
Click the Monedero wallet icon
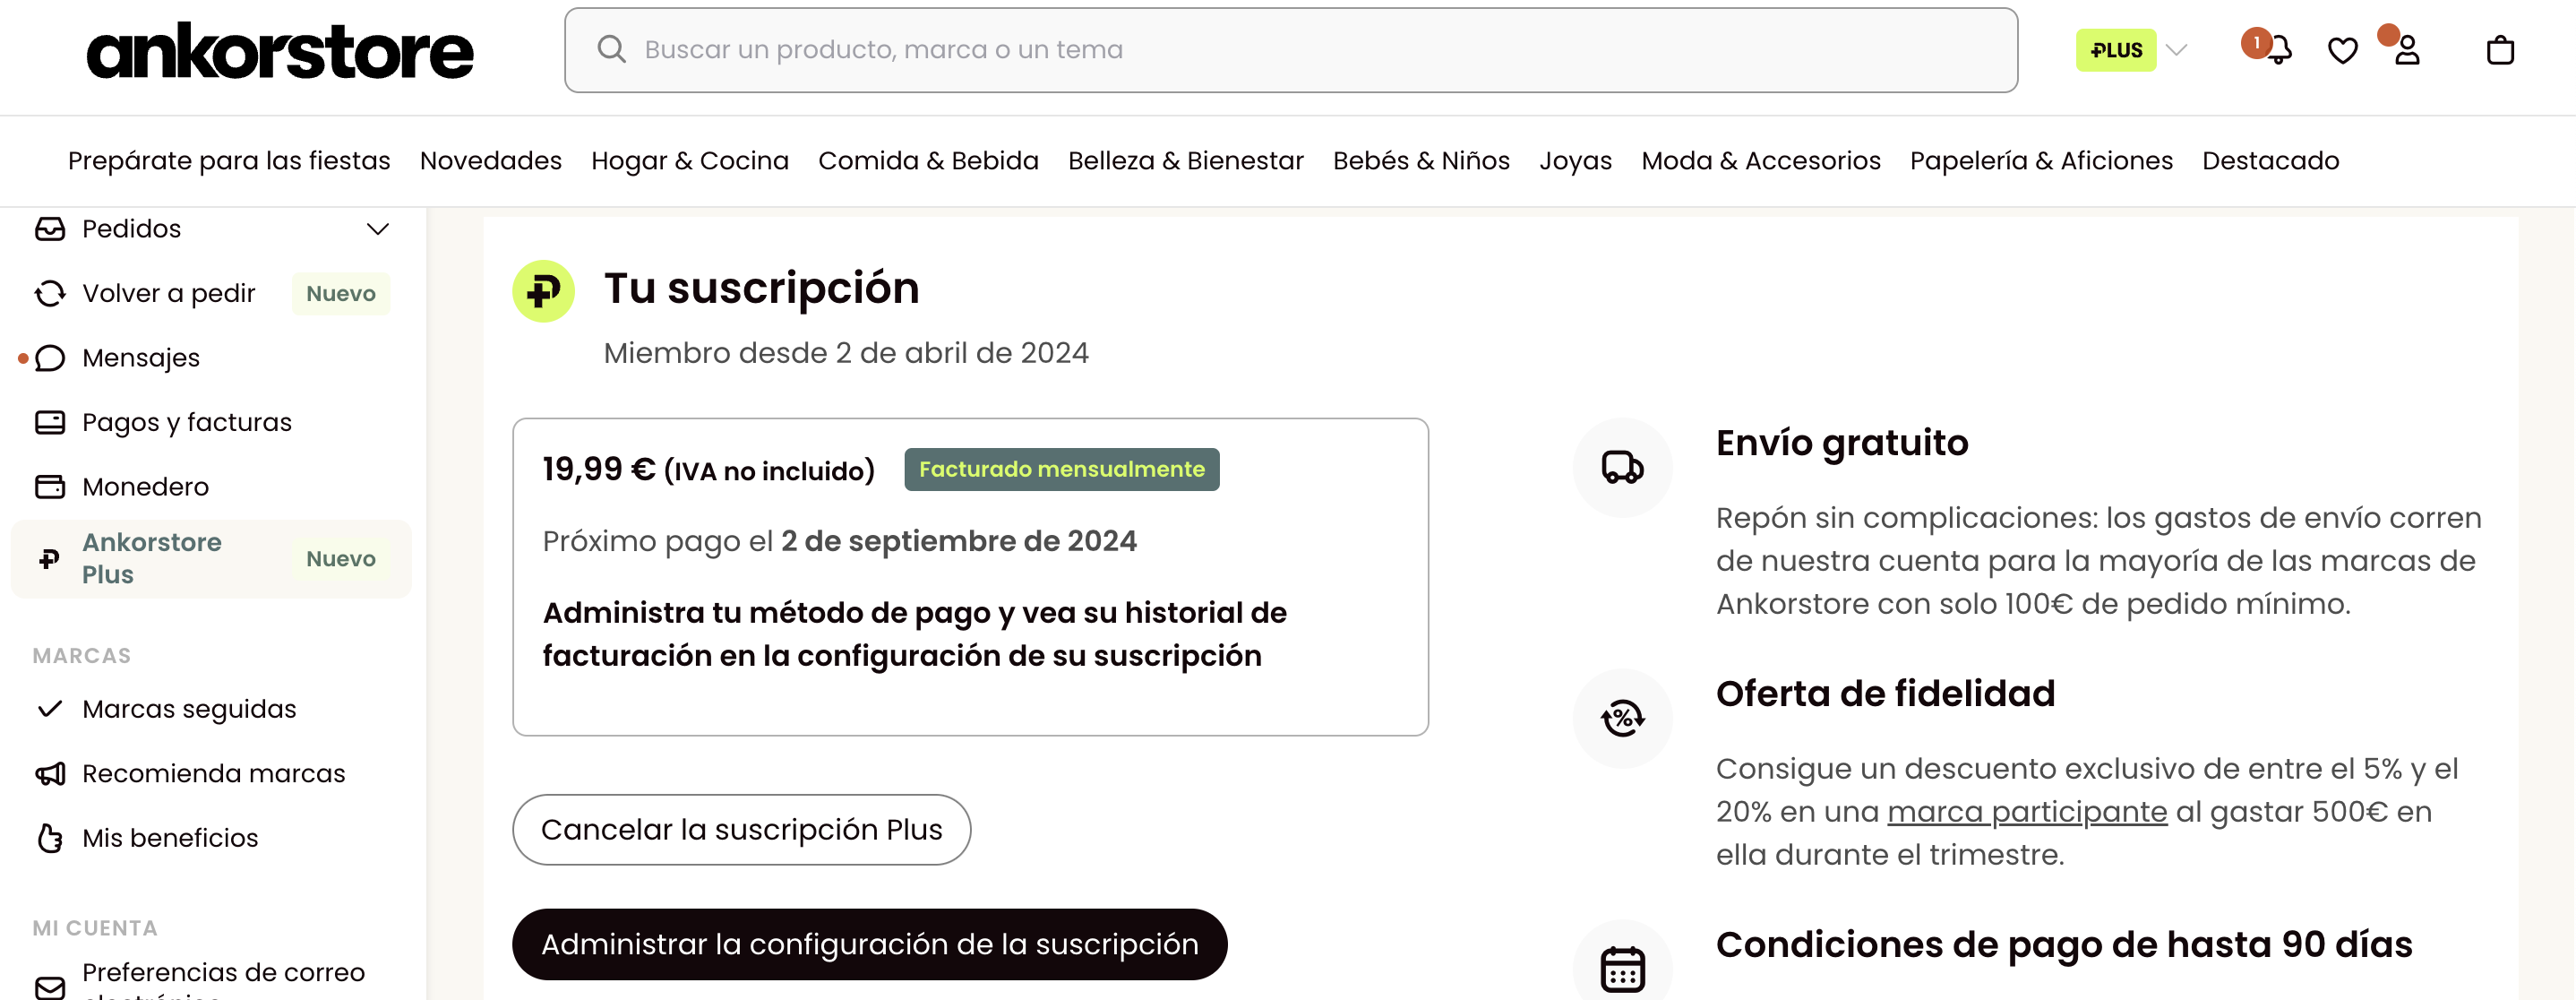pos(50,487)
